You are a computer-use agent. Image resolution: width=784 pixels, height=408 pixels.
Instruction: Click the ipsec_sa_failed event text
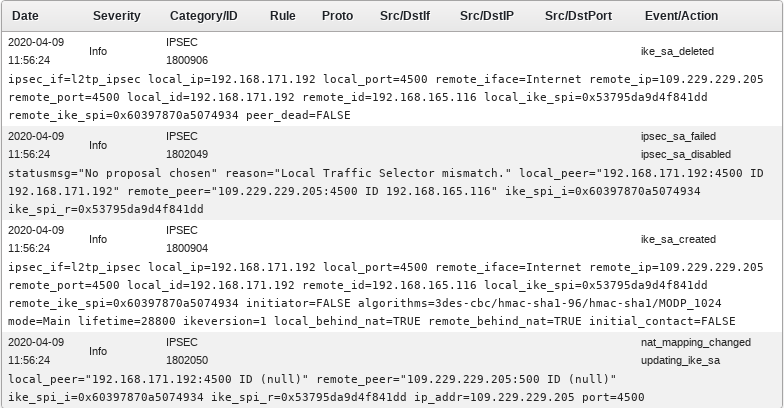[678, 136]
